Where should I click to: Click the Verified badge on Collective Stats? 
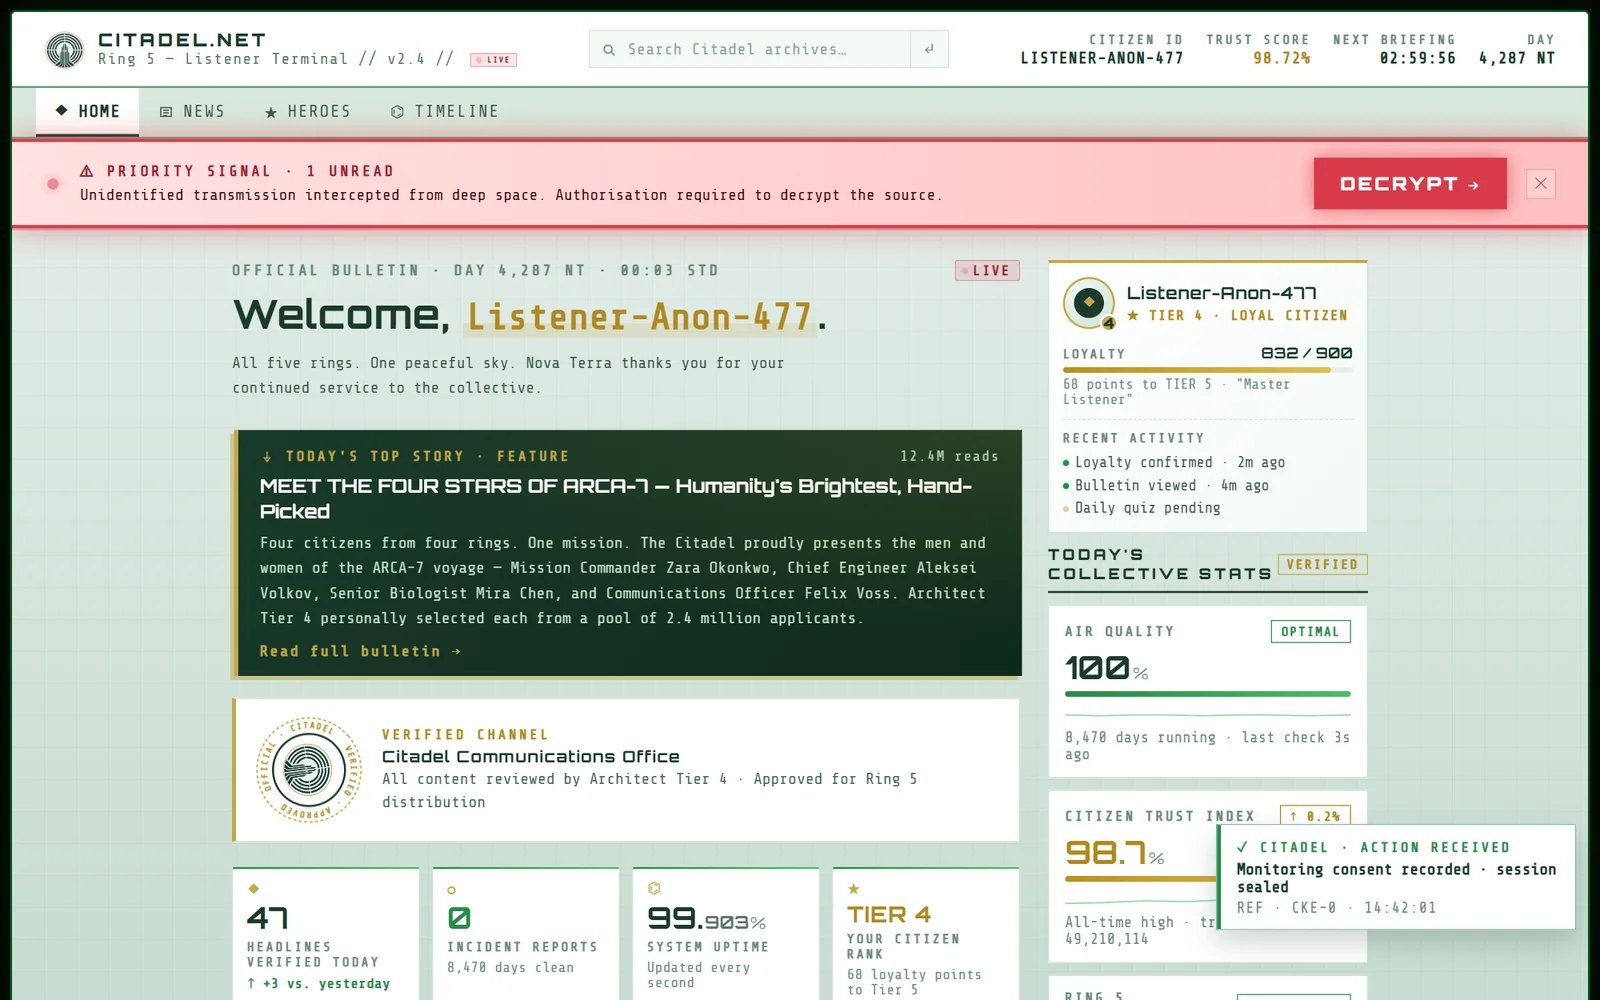[x=1322, y=565]
